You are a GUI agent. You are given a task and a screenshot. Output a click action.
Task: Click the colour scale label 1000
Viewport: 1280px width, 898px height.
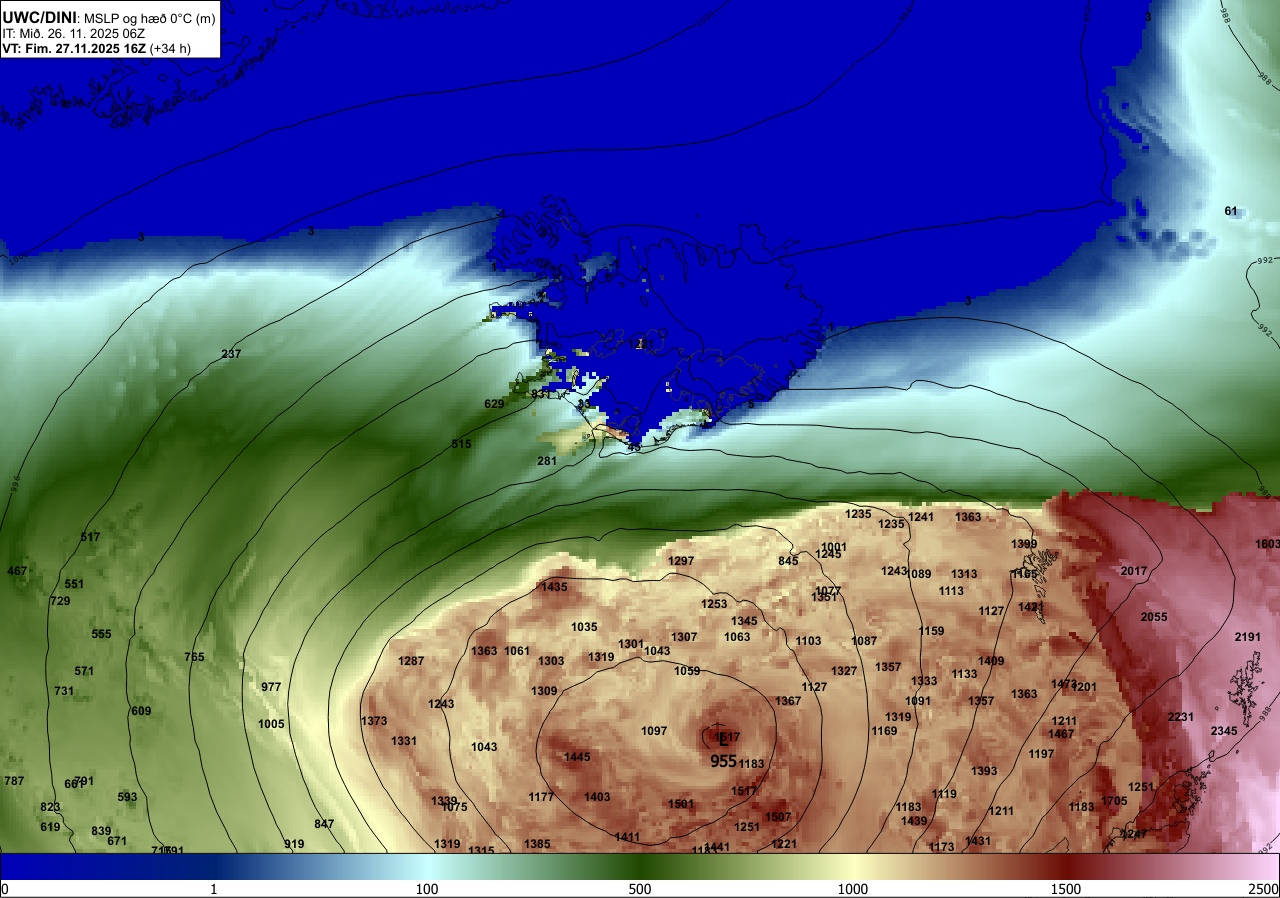(852, 889)
